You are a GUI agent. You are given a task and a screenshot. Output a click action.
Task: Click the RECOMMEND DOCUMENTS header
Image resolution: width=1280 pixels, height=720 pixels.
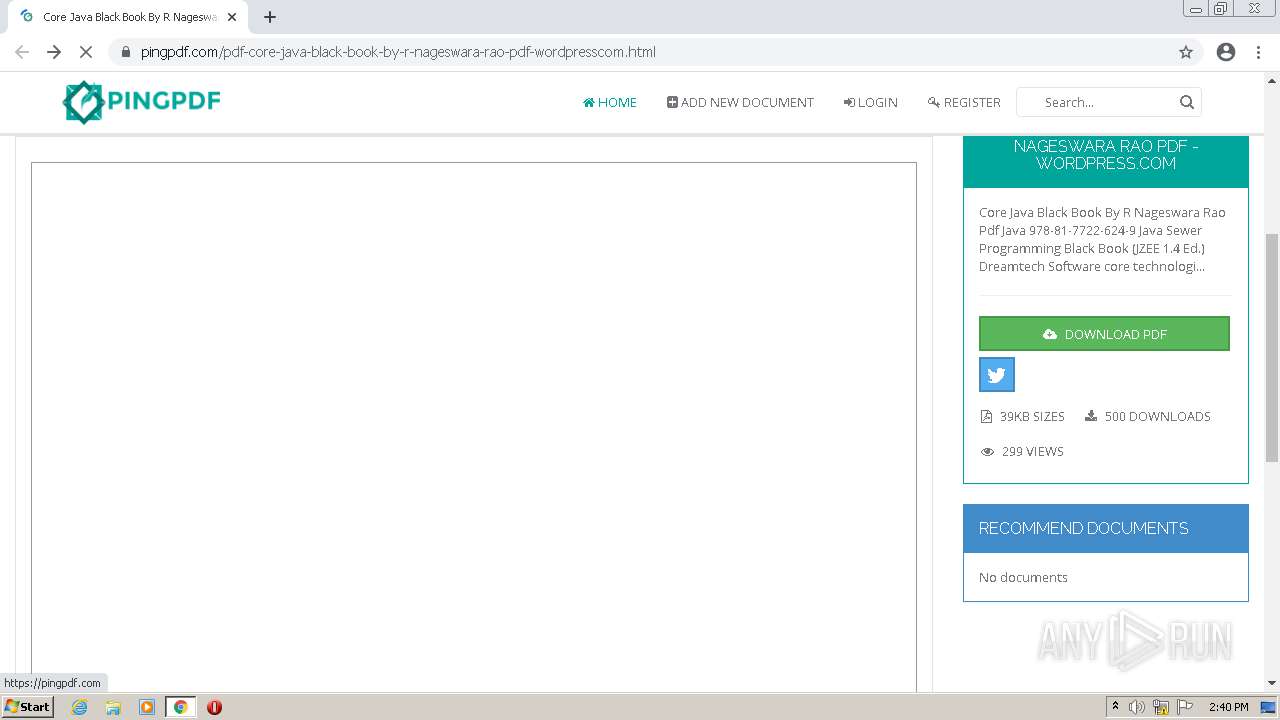[1106, 528]
